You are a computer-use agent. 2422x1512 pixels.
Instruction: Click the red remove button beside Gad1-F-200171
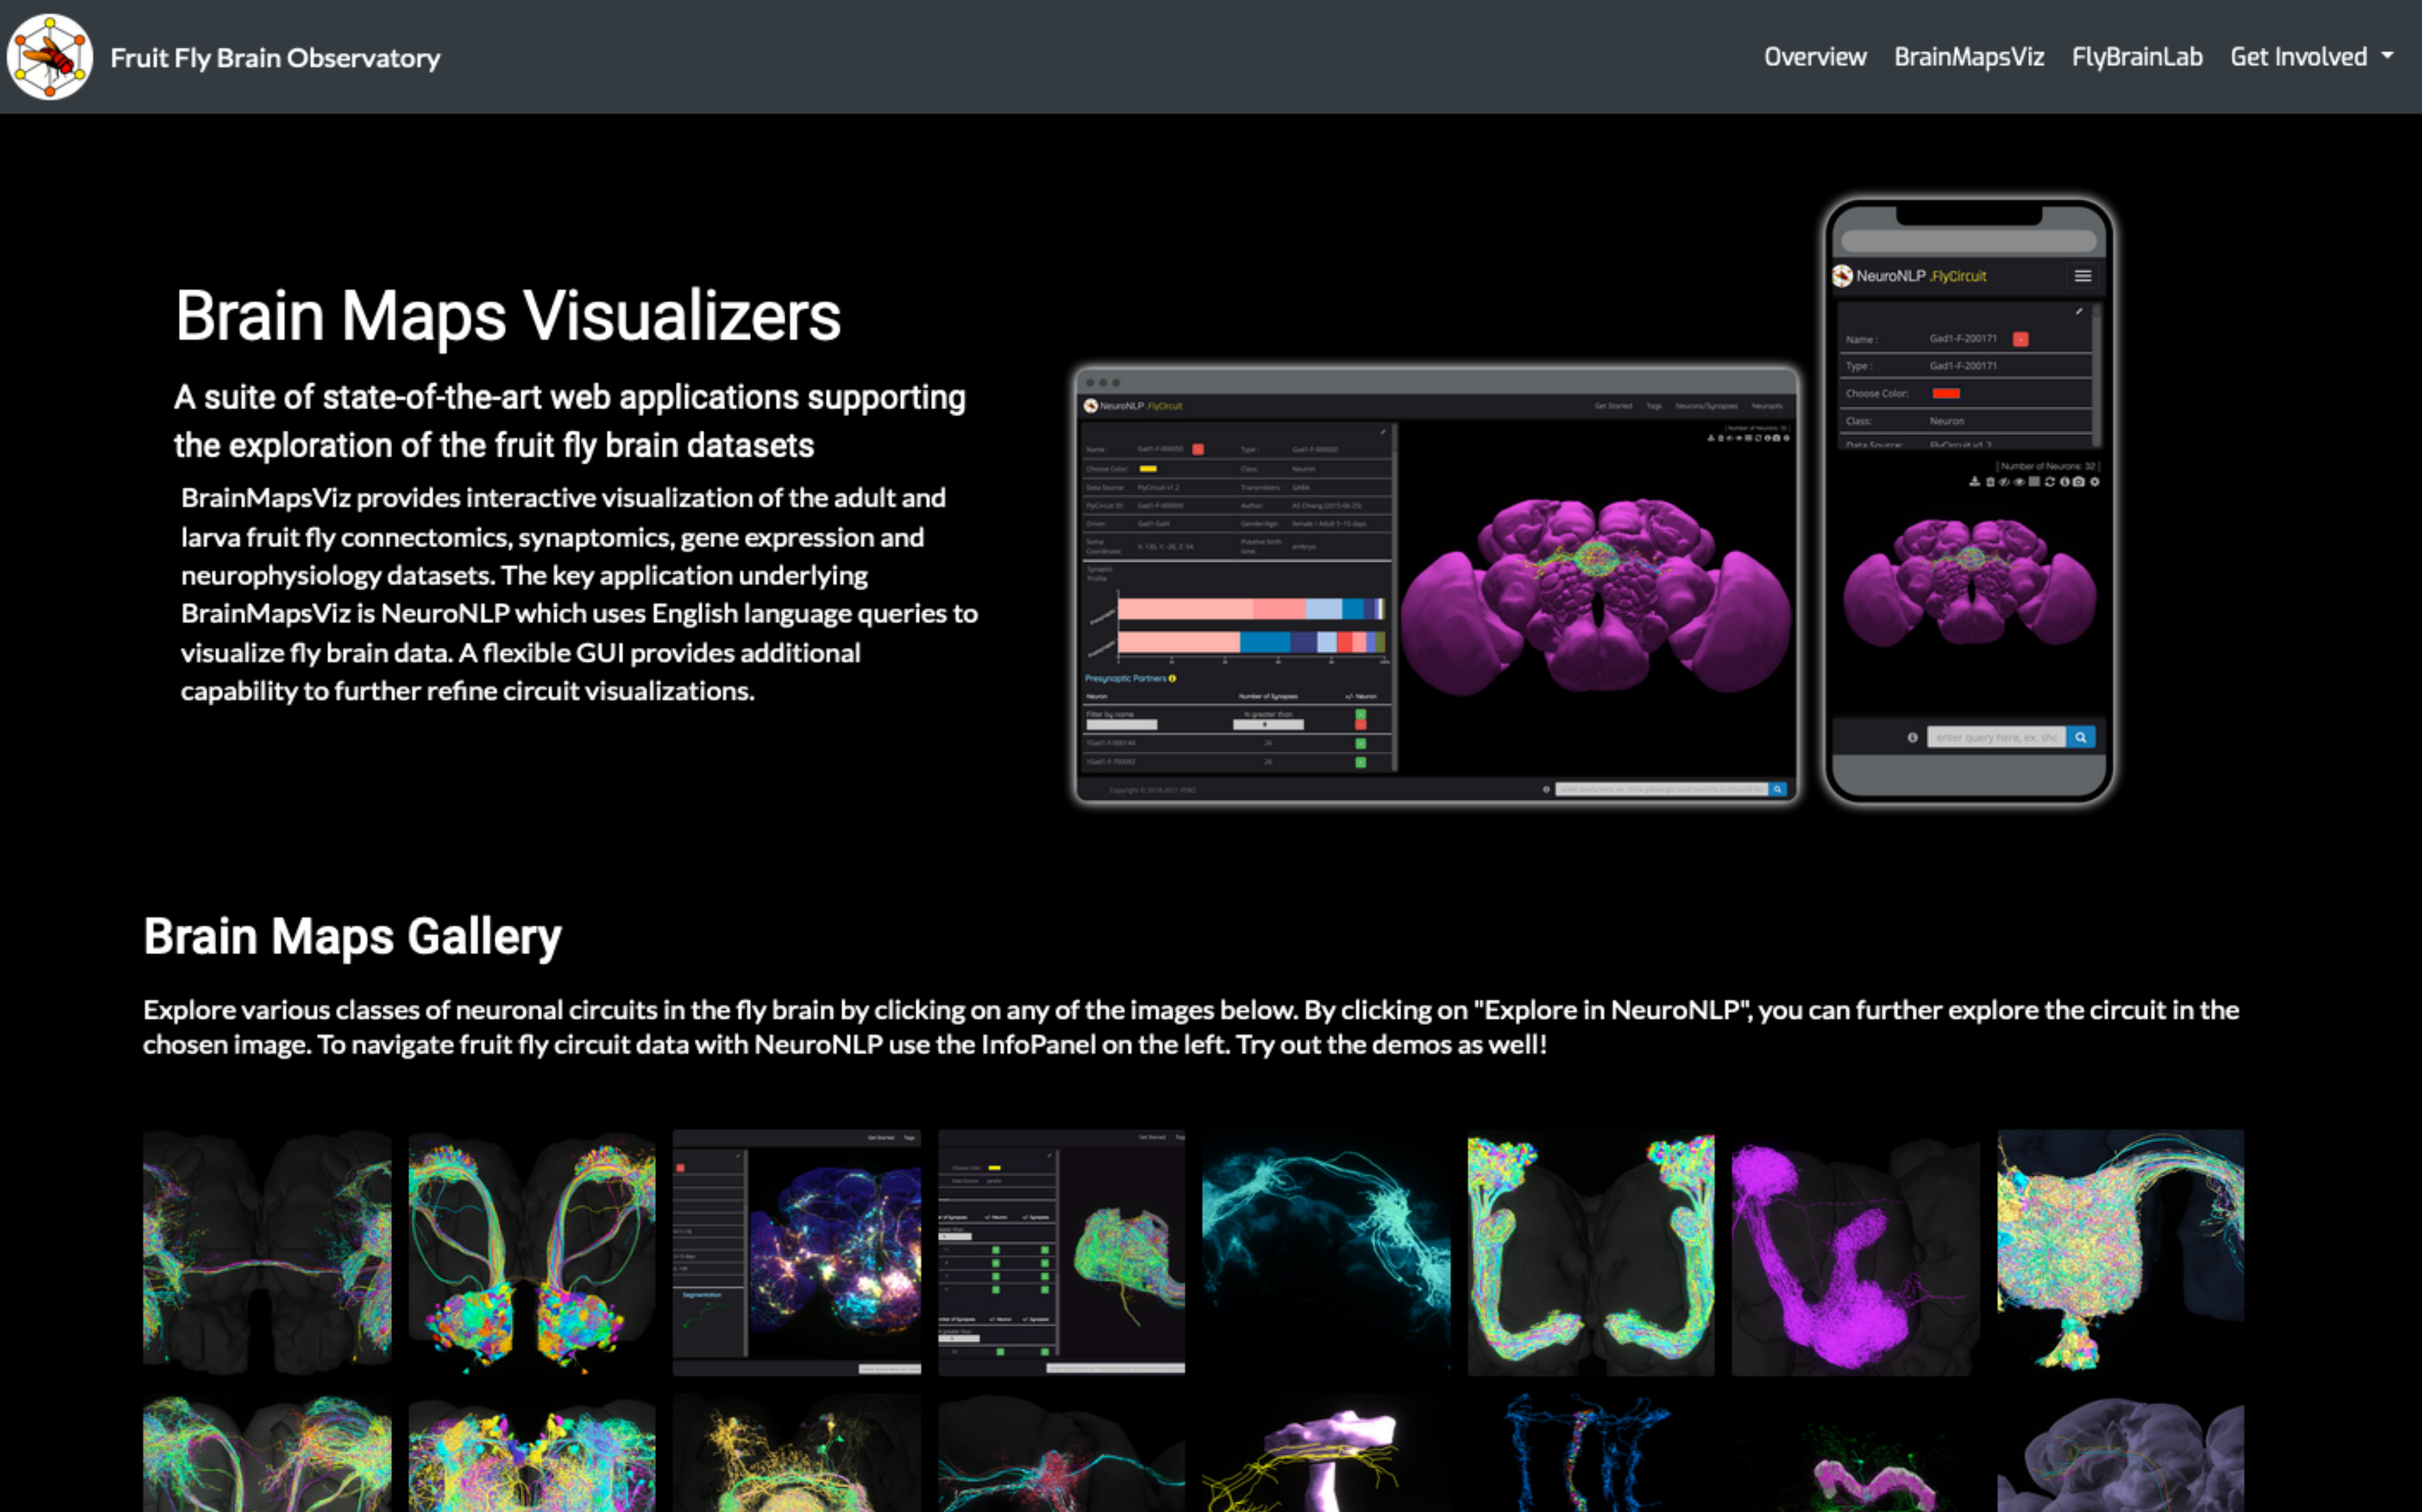2020,339
